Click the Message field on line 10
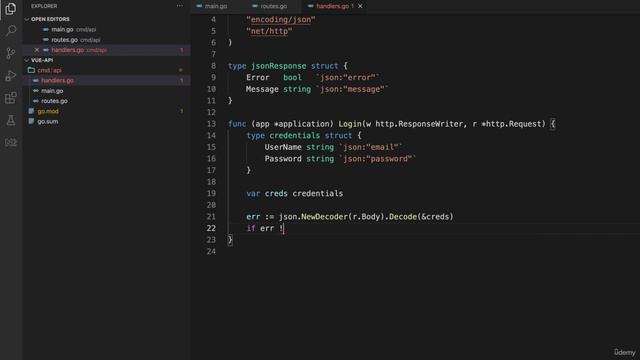The image size is (640, 360). click(262, 89)
